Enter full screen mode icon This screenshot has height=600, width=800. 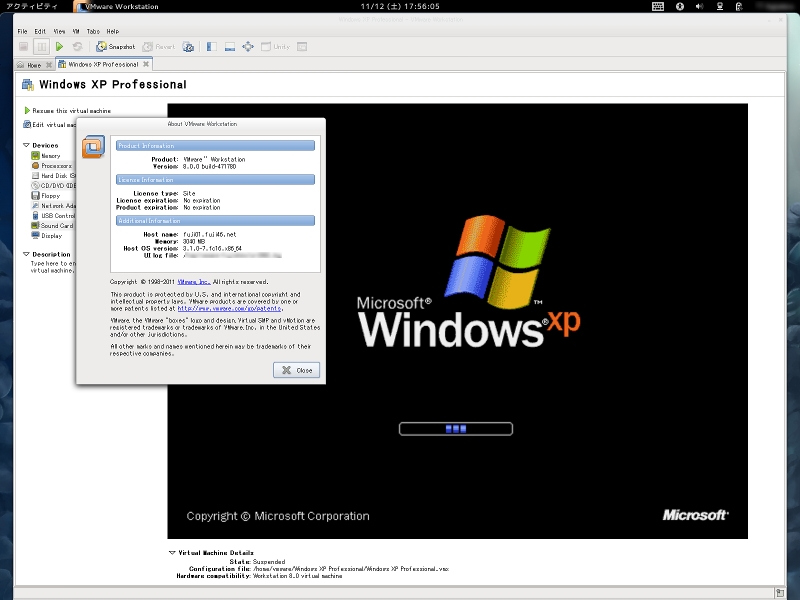[x=248, y=46]
